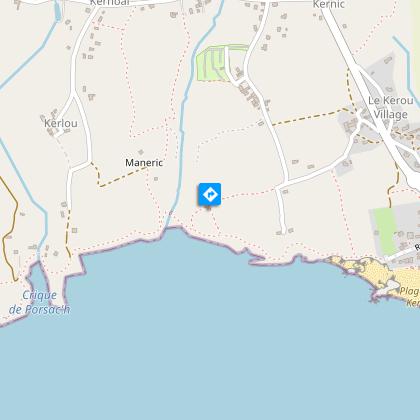This screenshot has width=420, height=420.
Task: Click the Le Kerou Village label
Action: tap(390, 107)
